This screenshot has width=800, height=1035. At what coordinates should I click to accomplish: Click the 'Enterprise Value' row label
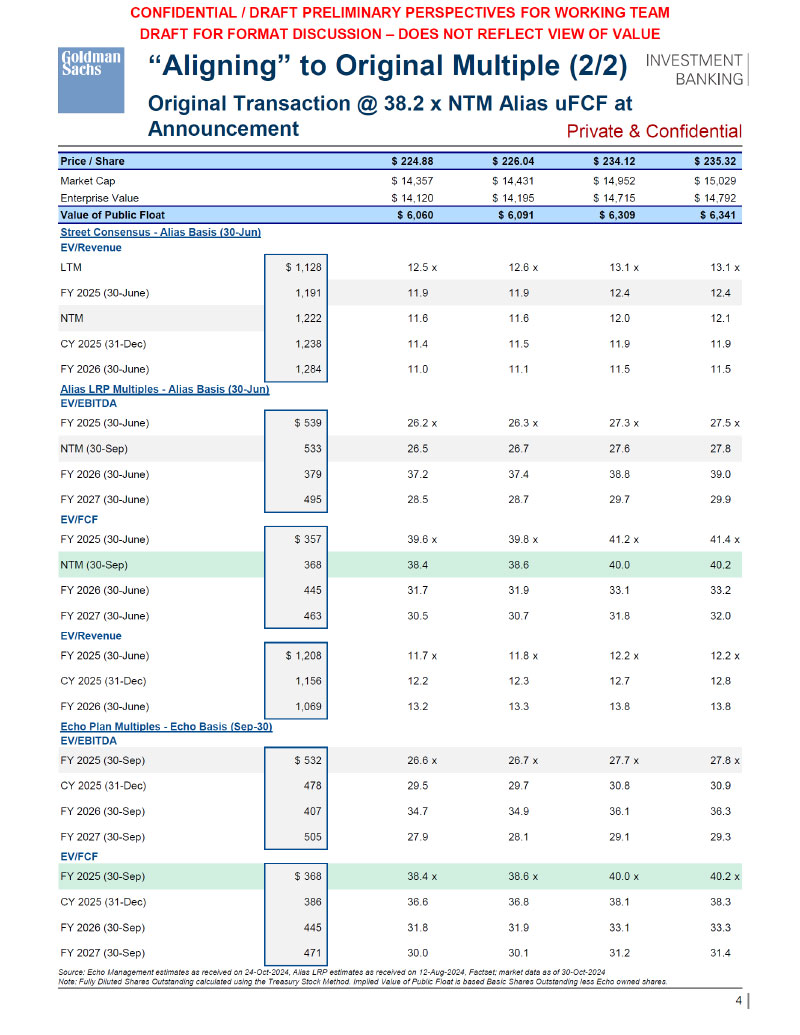pos(100,198)
